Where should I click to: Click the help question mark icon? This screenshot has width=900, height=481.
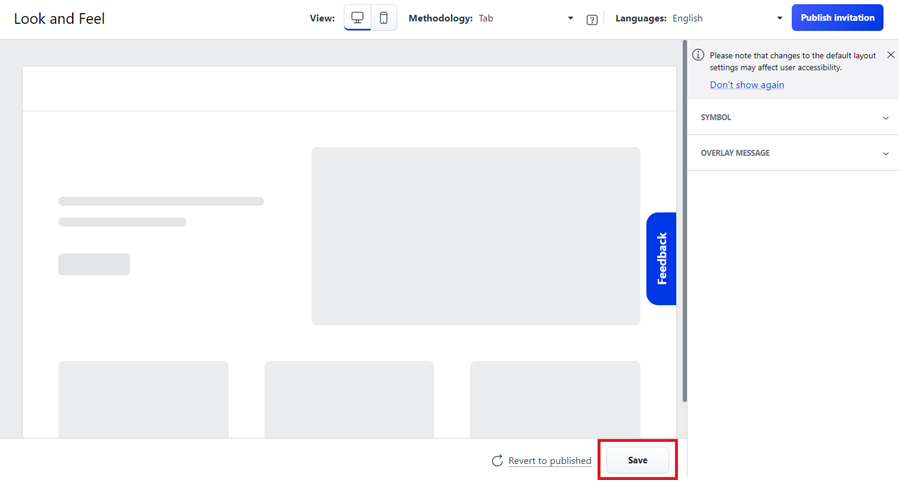point(592,19)
